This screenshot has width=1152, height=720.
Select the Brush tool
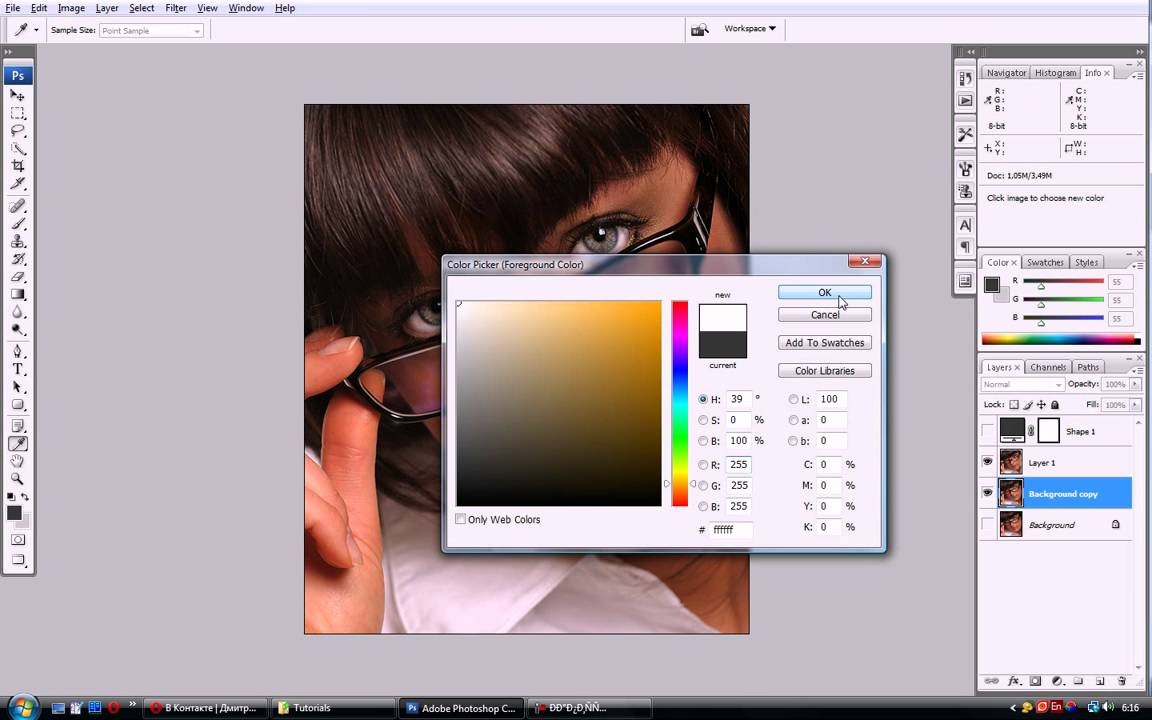coord(17,224)
